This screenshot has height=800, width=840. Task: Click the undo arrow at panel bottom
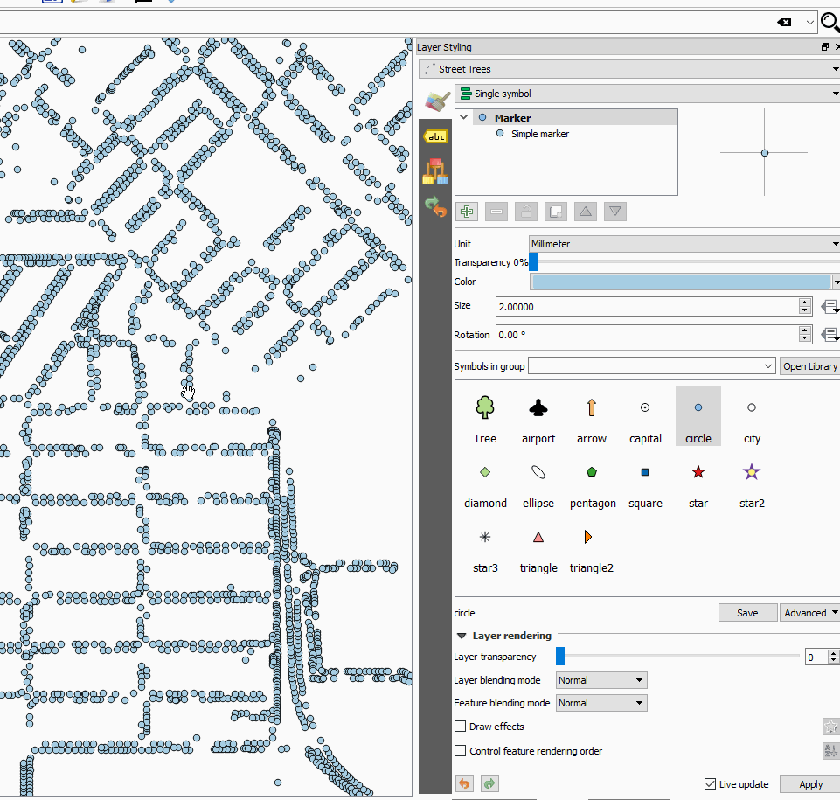point(464,784)
